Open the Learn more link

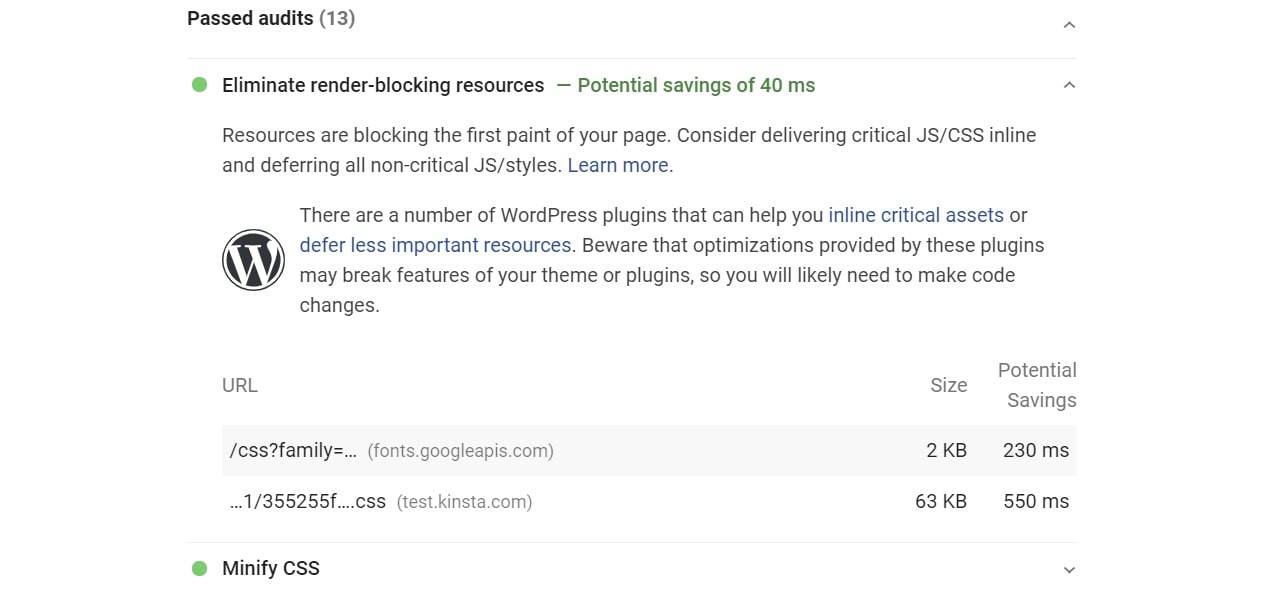pos(616,165)
